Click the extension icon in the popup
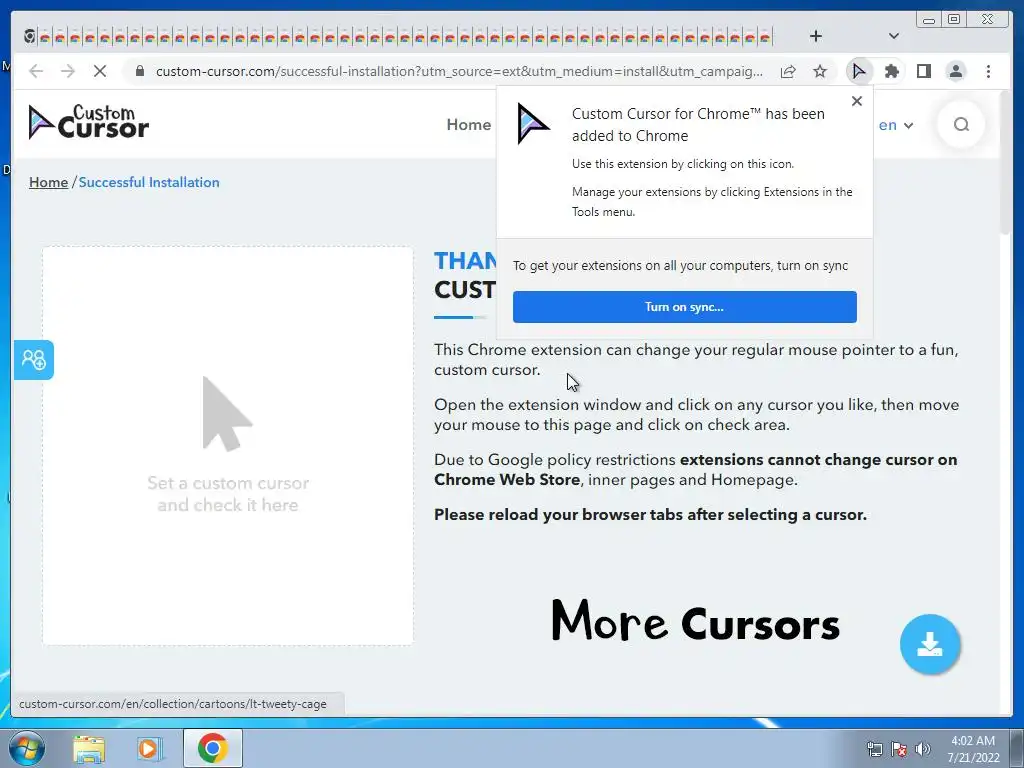This screenshot has width=1024, height=768. pos(533,123)
